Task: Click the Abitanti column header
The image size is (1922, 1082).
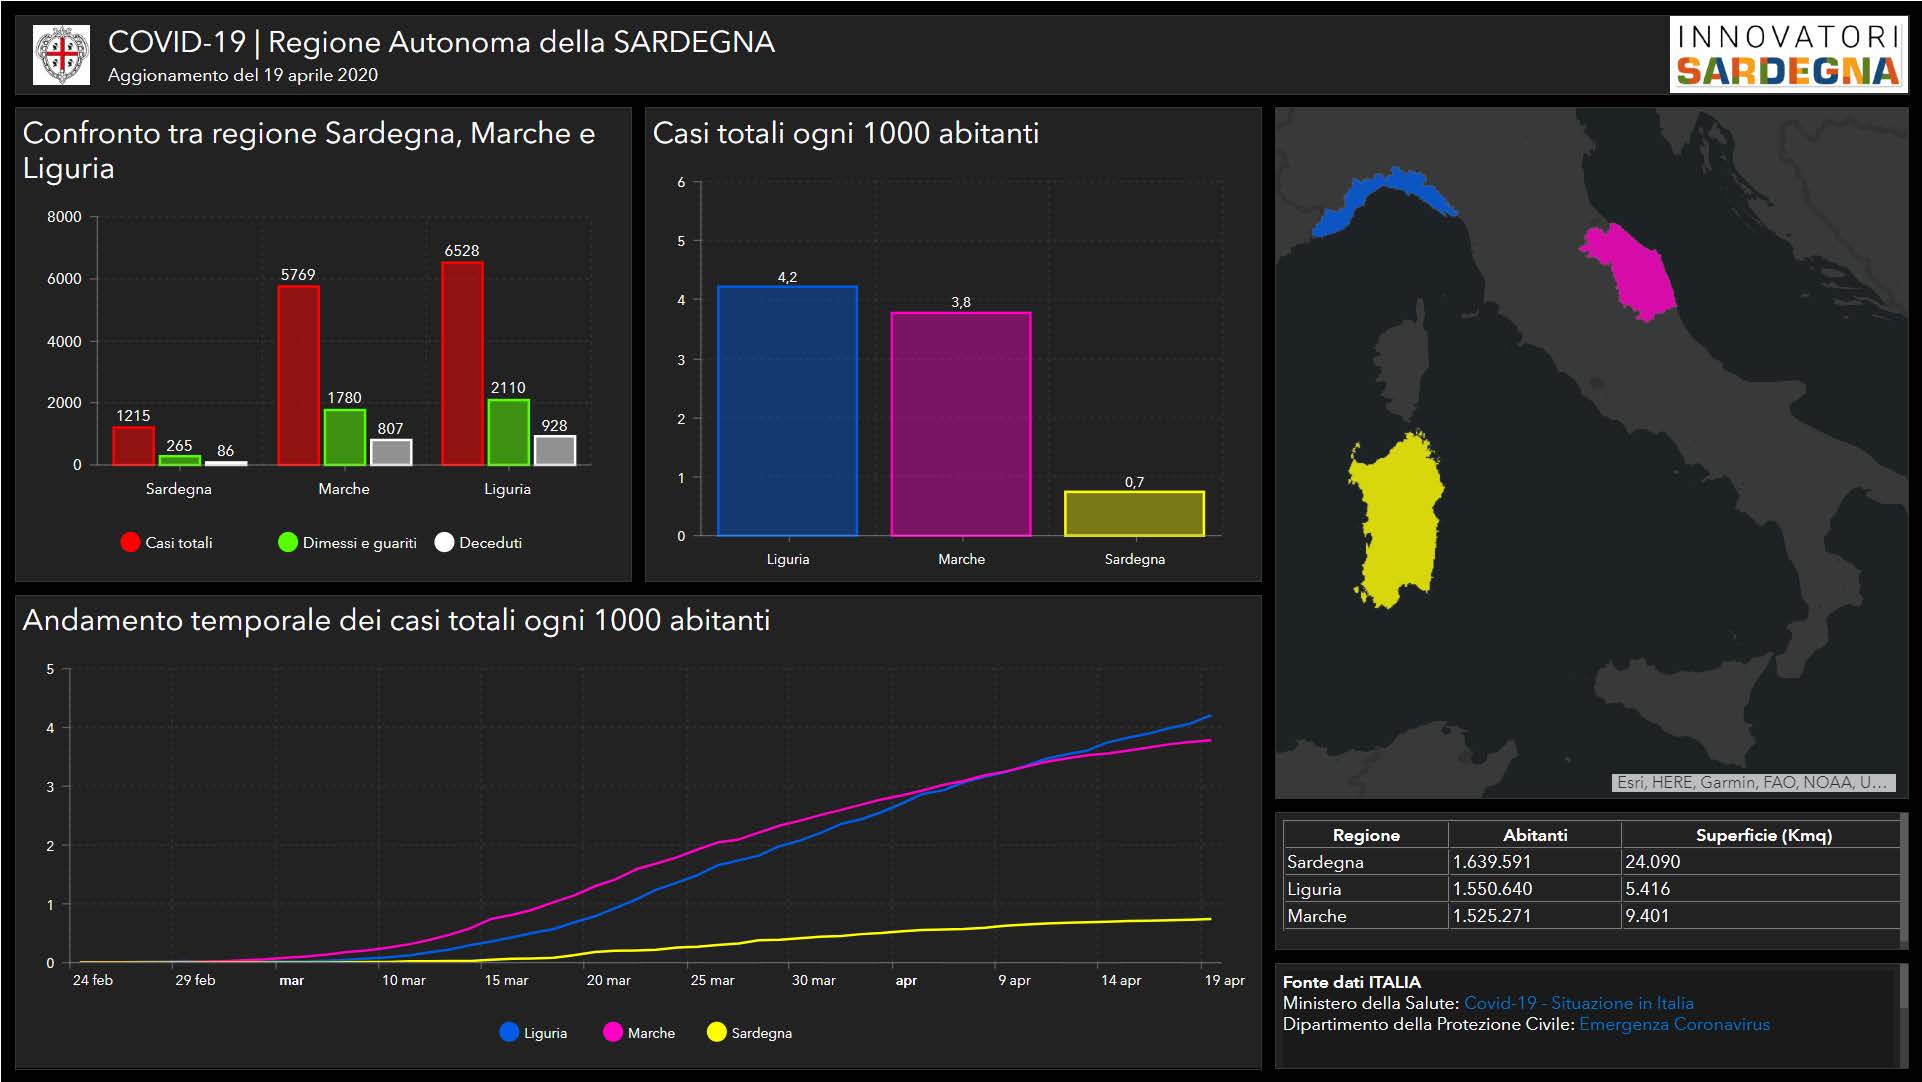Action: pos(1534,835)
